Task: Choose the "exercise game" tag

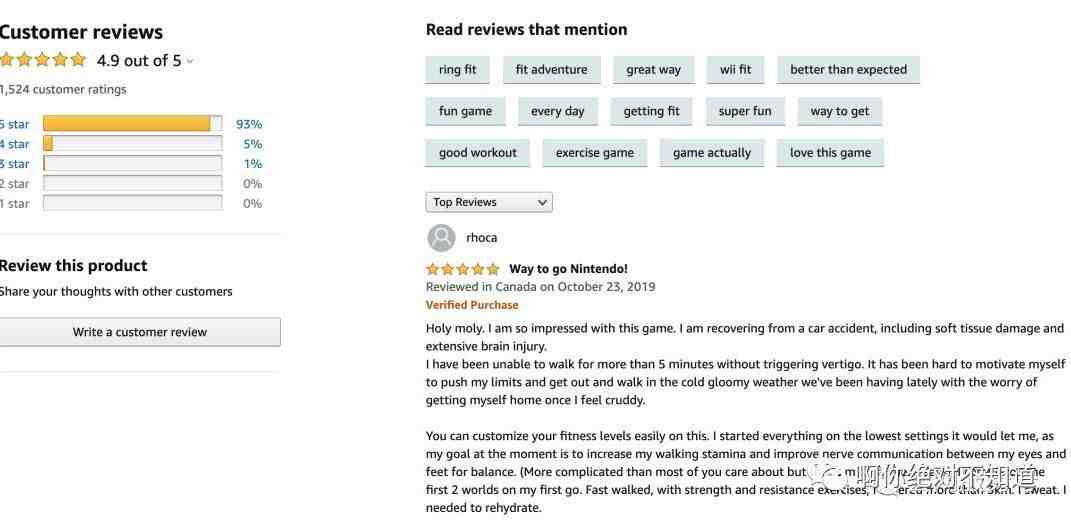Action: 594,153
